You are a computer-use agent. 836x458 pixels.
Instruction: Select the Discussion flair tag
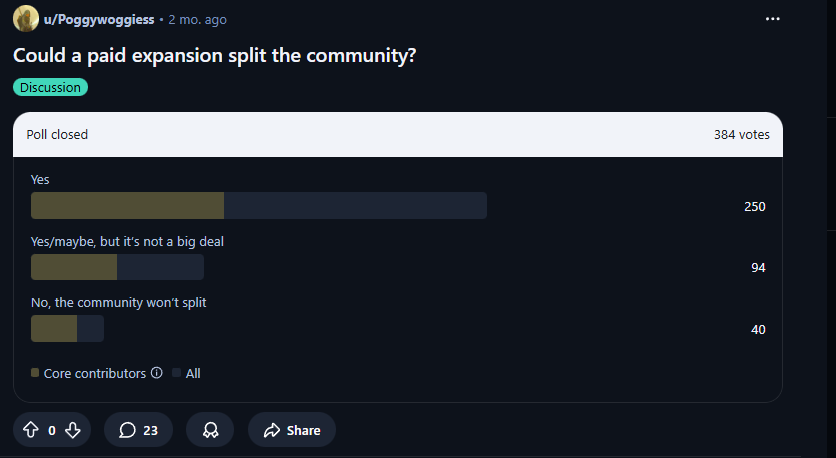click(51, 87)
